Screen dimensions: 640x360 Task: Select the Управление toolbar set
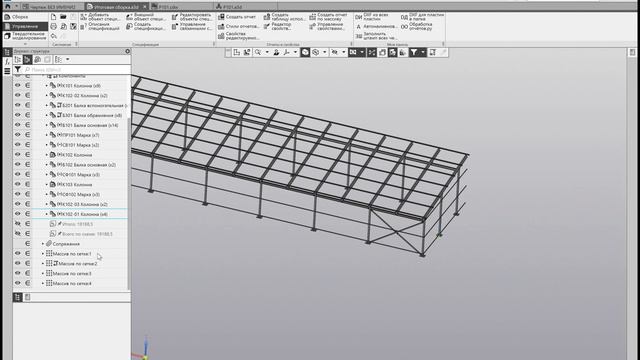25,27
